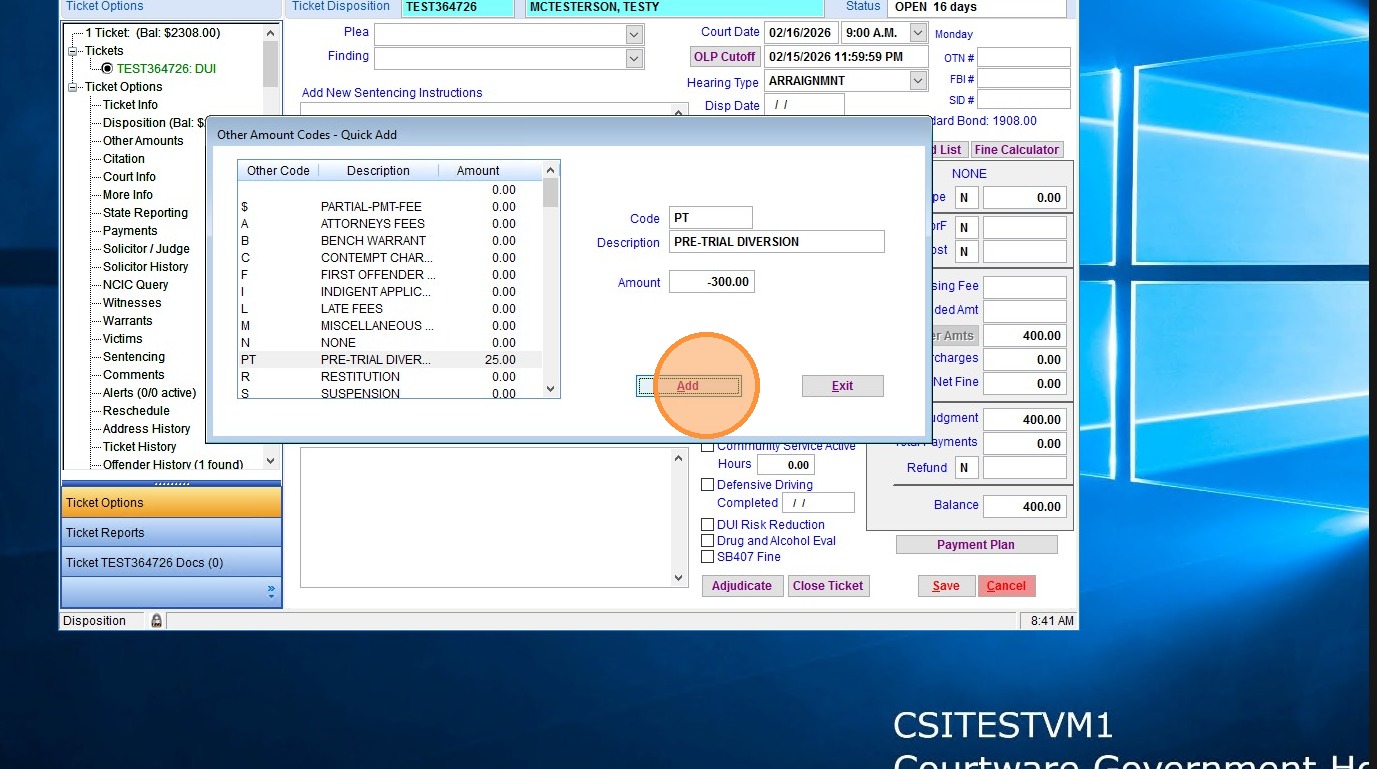Screen dimensions: 1377x769
Task: Enable the Defensive Driving checkbox
Action: (708, 485)
